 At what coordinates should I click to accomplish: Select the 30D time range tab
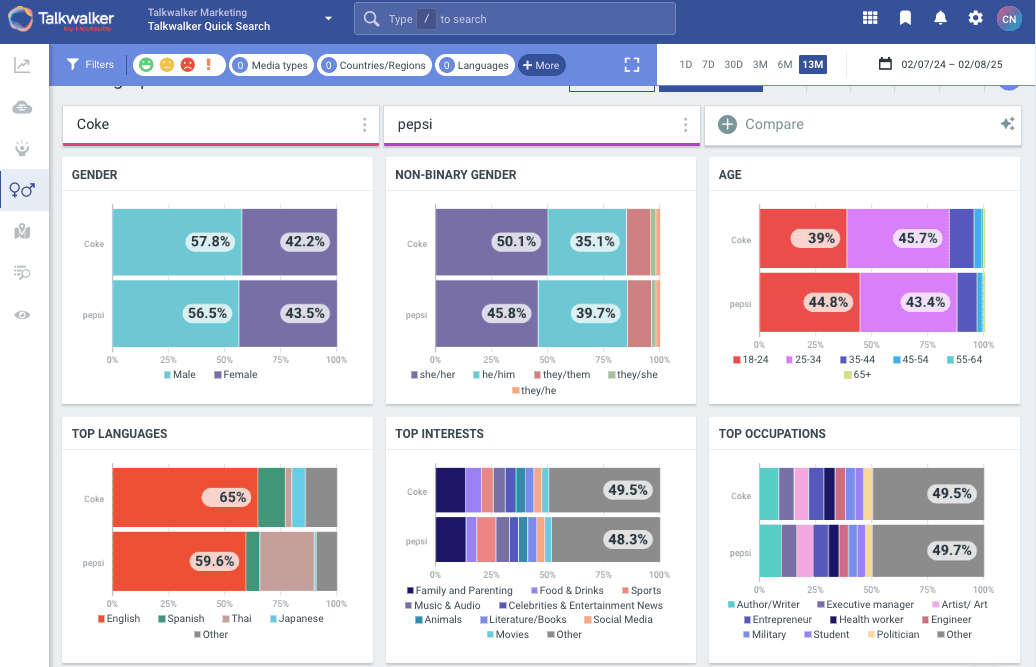click(733, 65)
